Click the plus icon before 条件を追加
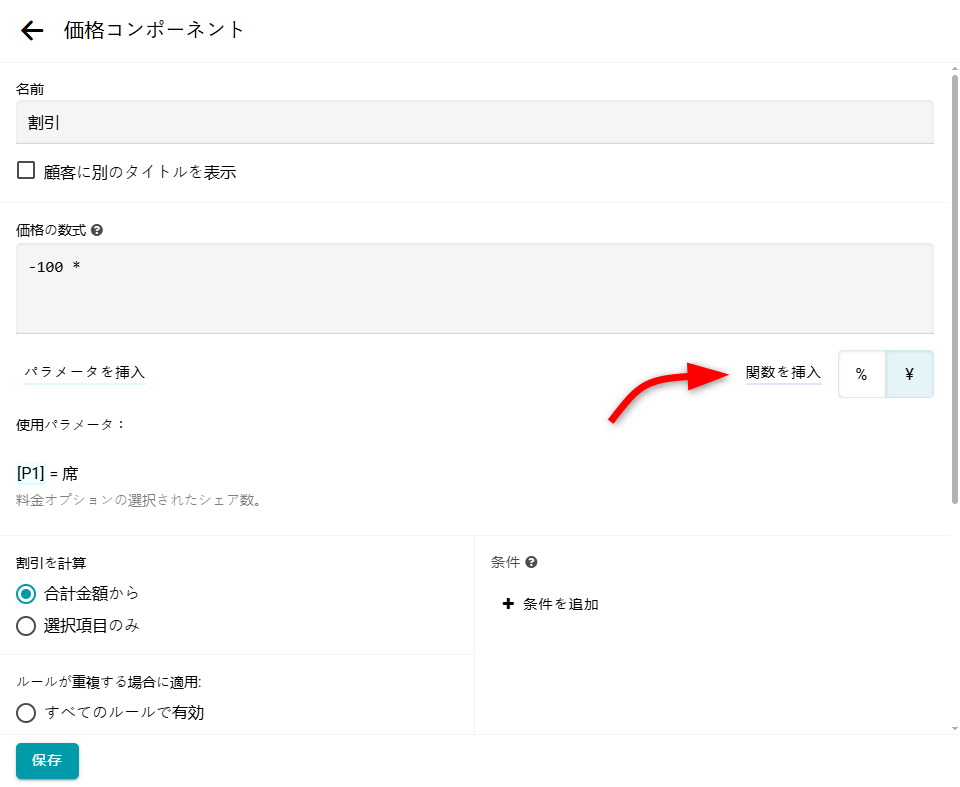The width and height of the screenshot is (960, 787). click(508, 604)
